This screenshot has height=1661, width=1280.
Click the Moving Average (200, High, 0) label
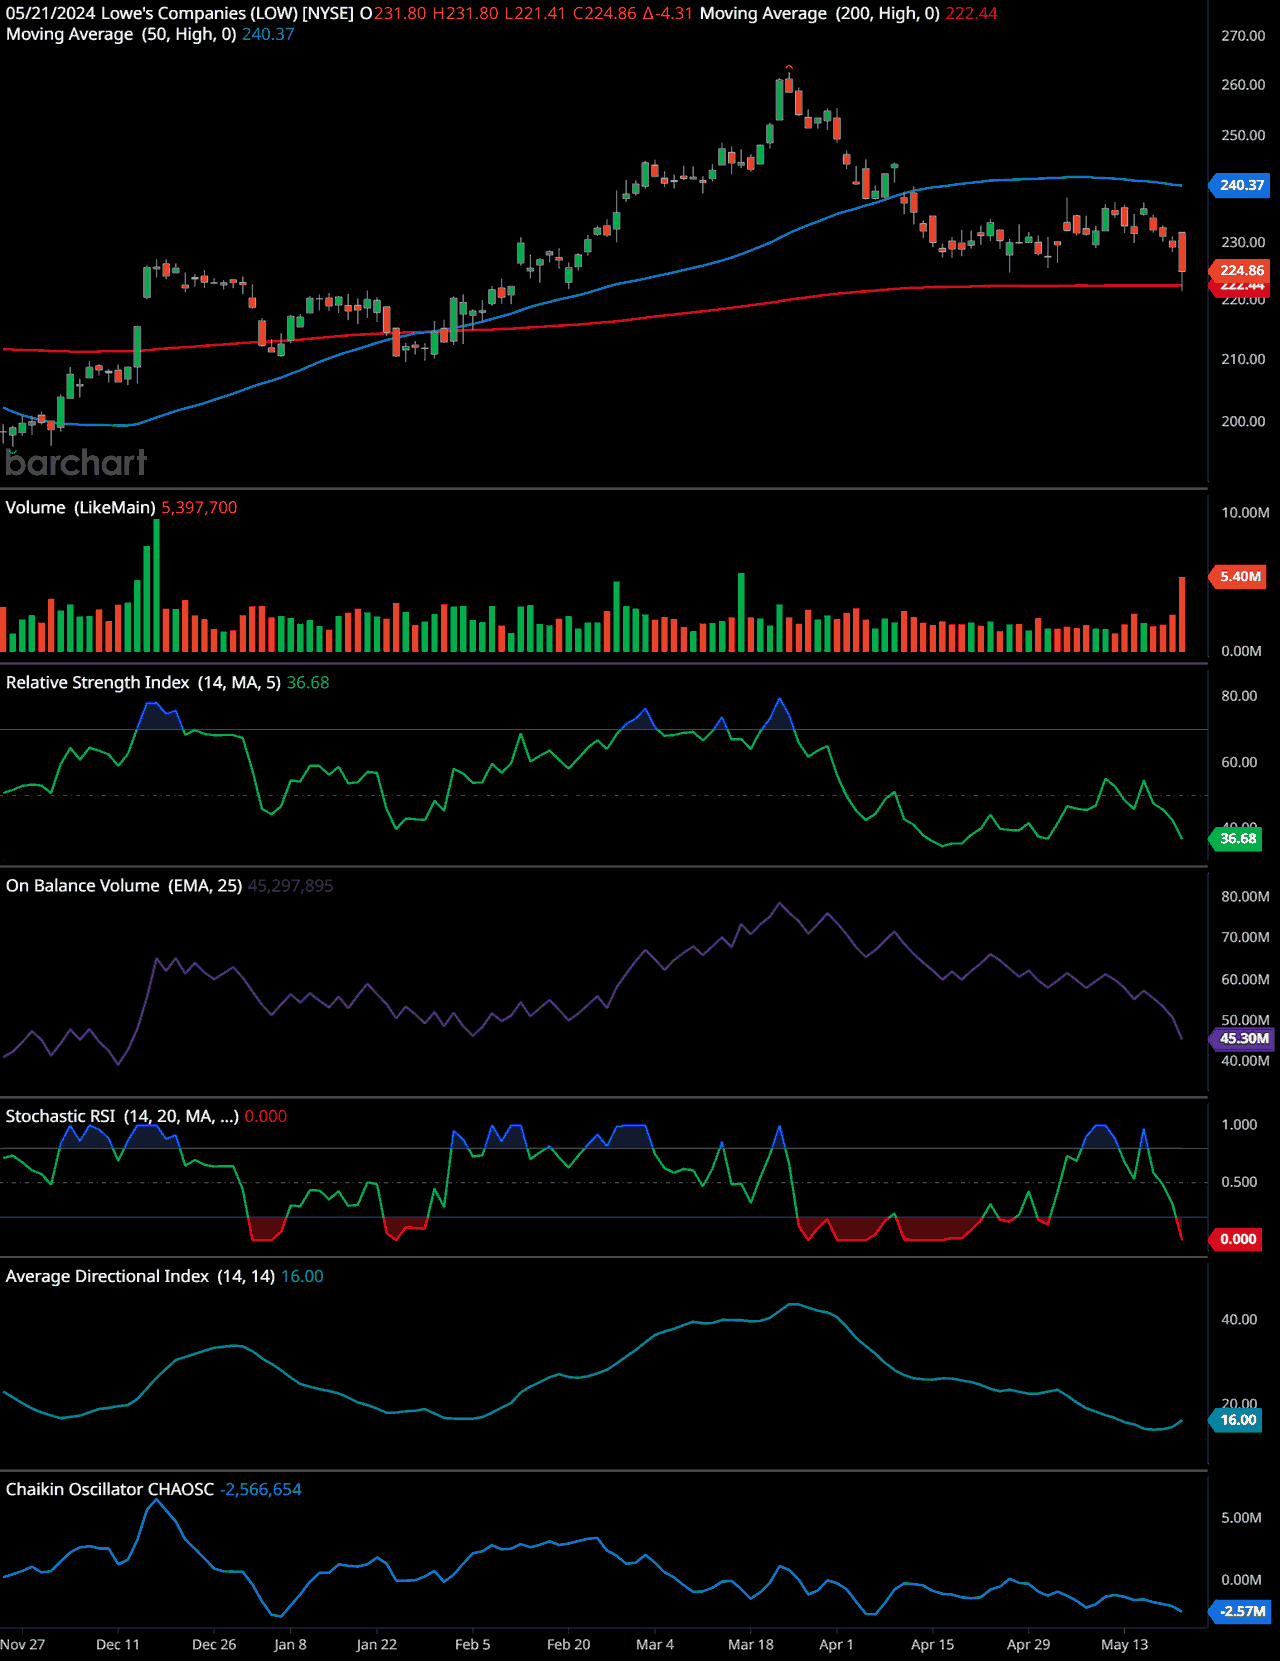(x=820, y=13)
